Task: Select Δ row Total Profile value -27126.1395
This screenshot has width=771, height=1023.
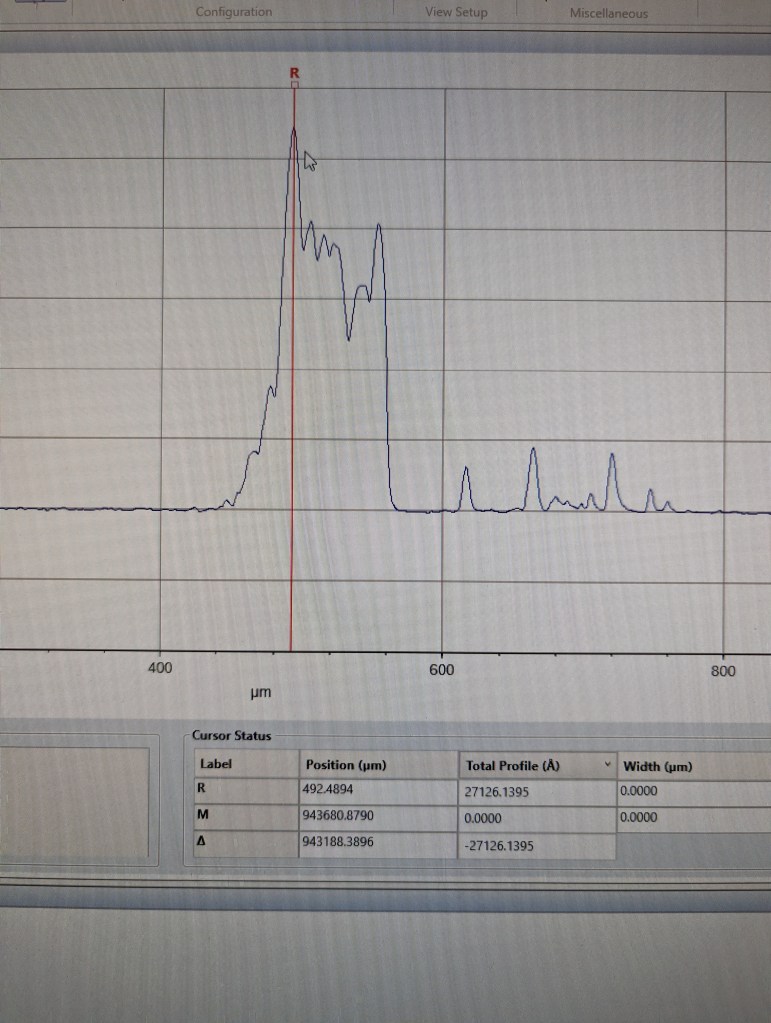Action: [537, 845]
